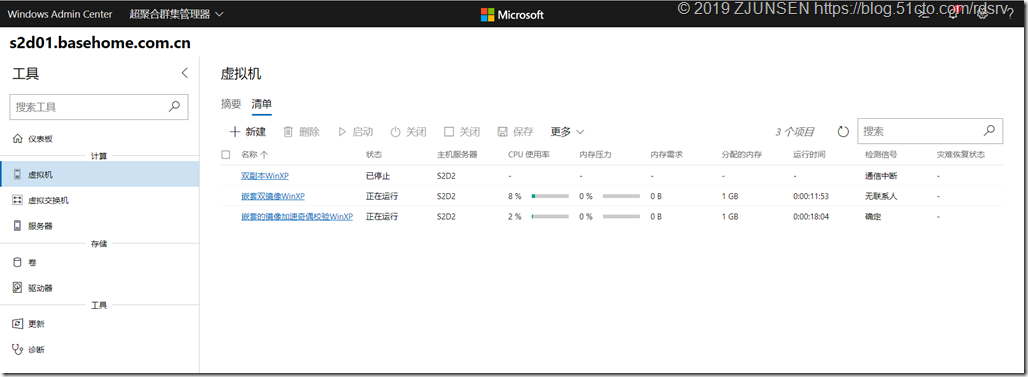Viewport: 1028px width, 377px height.
Task: Open the 嵌套双镜像WinXP virtual machine link
Action: point(273,196)
